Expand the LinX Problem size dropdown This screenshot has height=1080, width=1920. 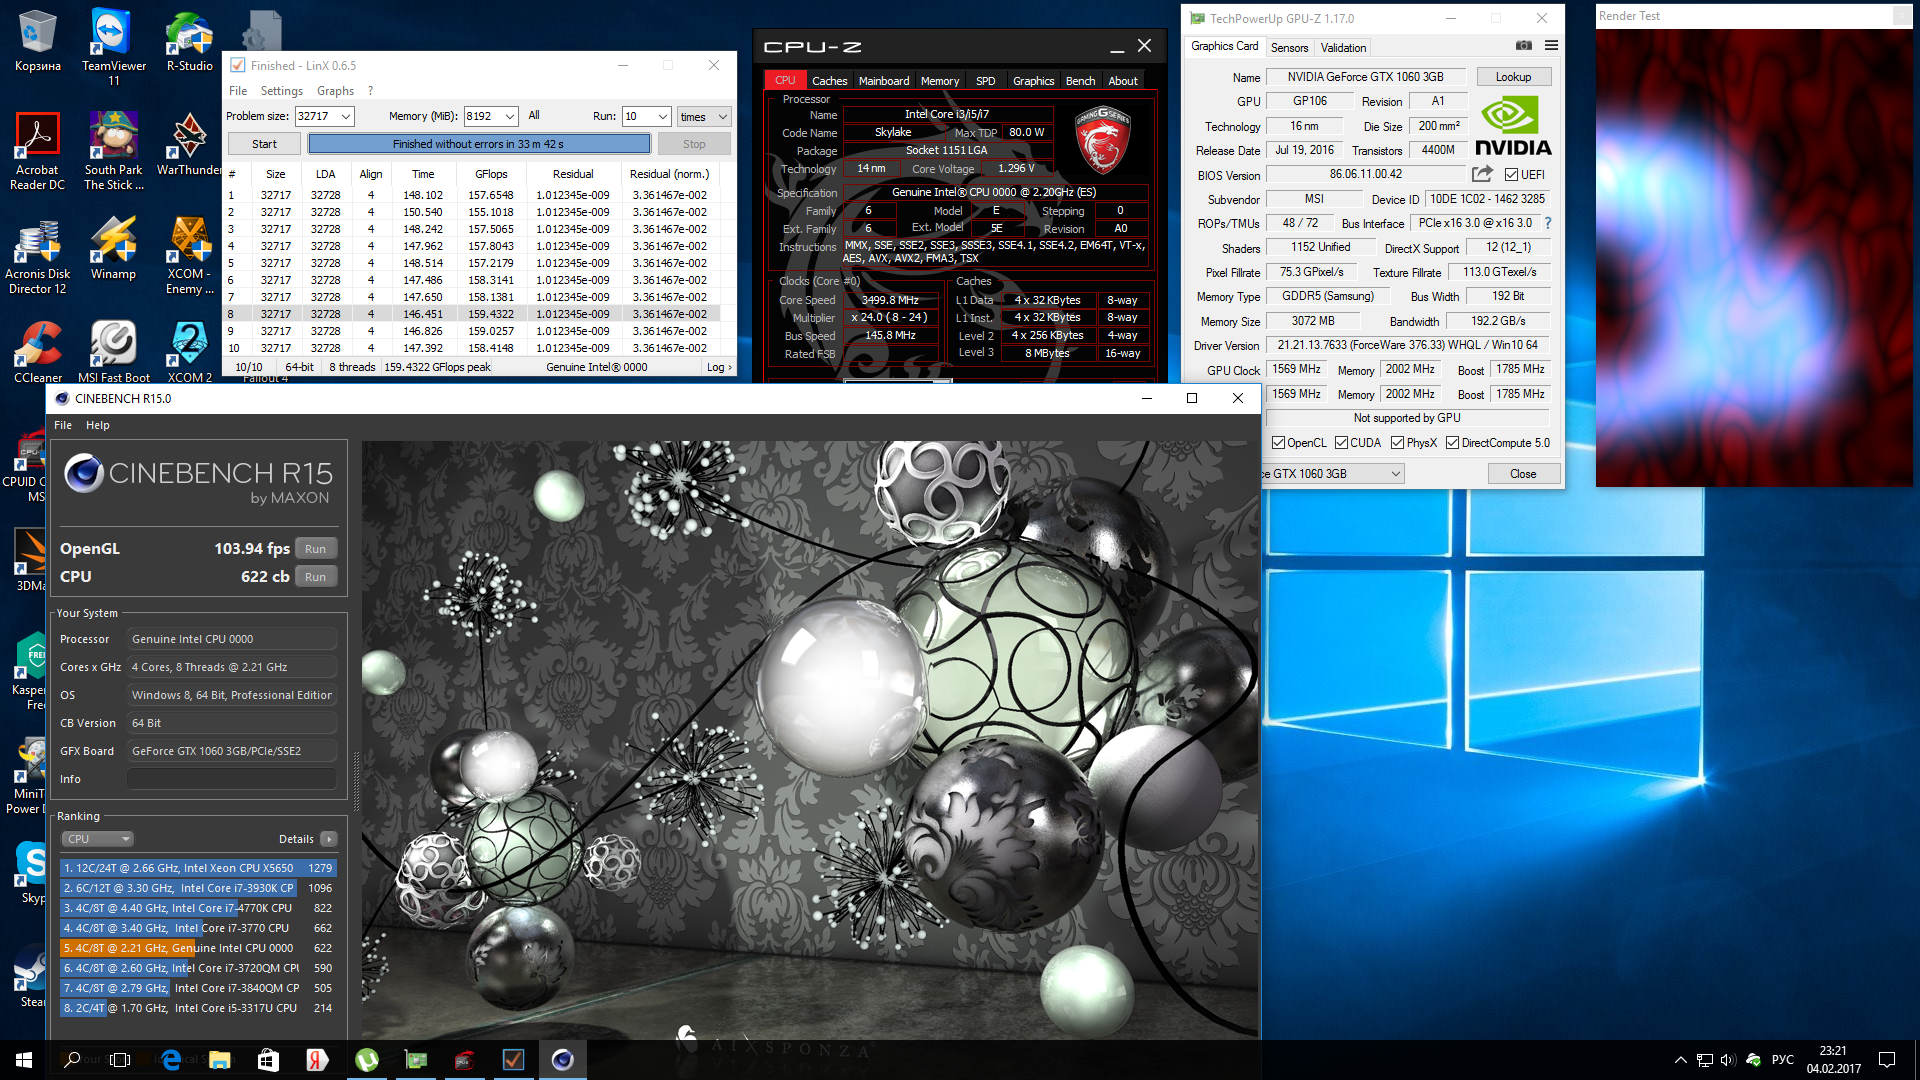pyautogui.click(x=346, y=117)
